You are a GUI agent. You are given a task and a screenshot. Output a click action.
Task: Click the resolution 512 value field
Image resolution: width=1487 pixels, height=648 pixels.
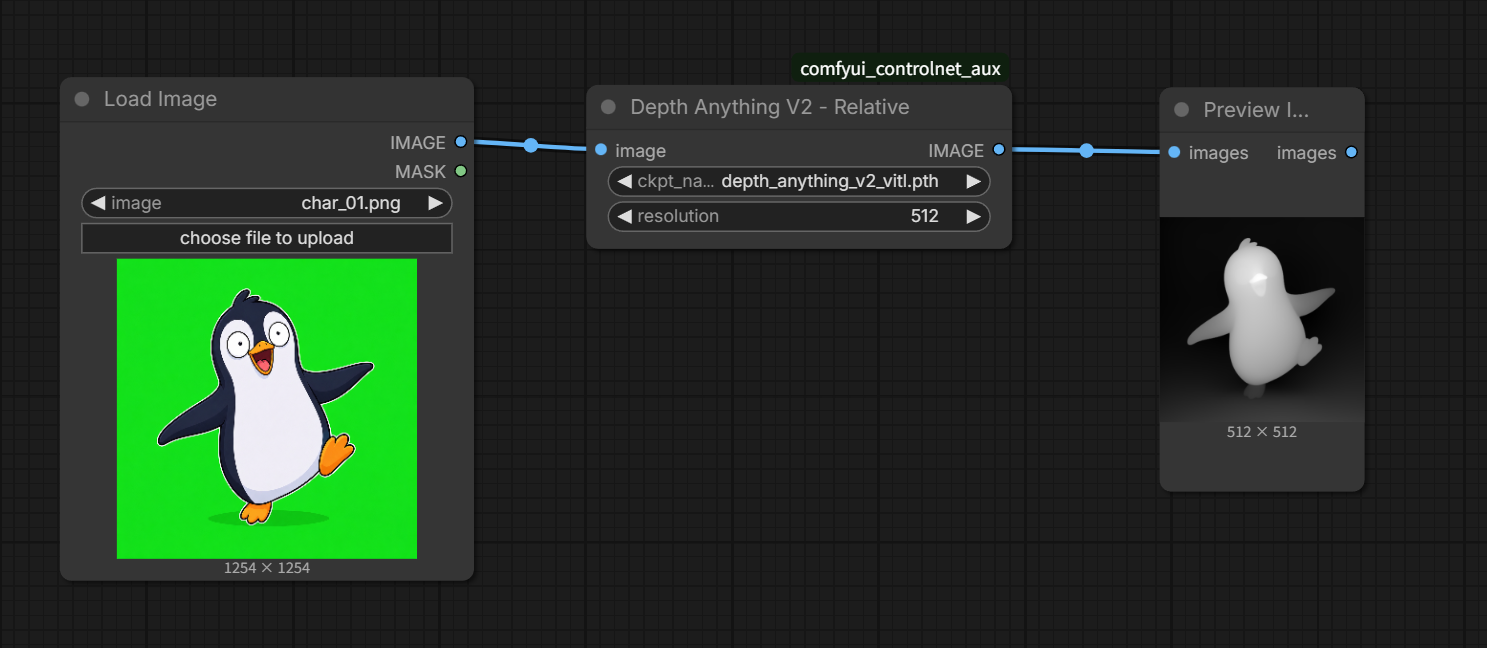point(799,216)
